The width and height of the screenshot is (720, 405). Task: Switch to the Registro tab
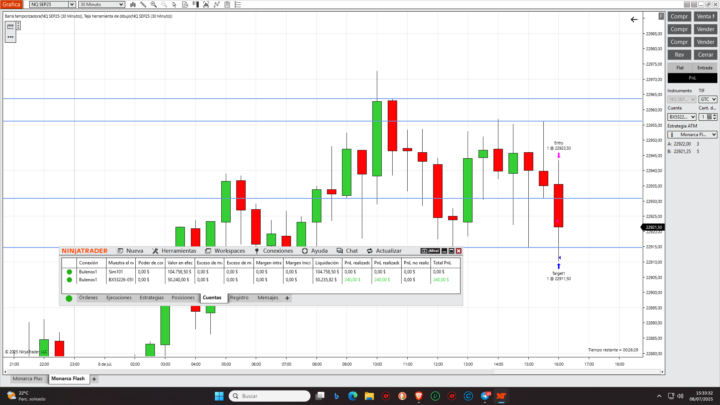pyautogui.click(x=239, y=298)
